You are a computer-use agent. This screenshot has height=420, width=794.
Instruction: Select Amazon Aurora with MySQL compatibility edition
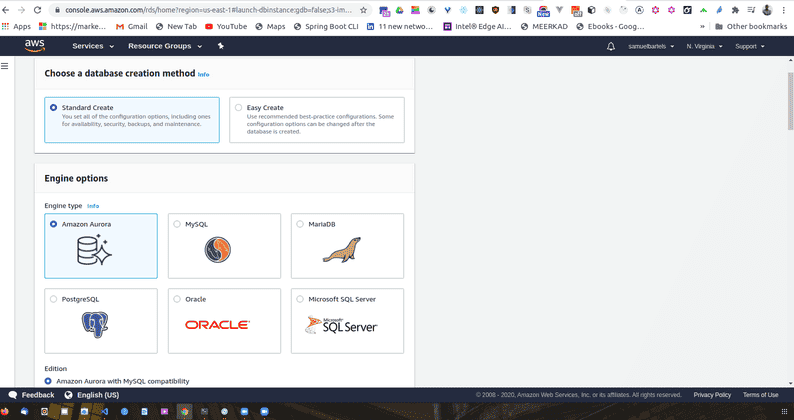48,381
